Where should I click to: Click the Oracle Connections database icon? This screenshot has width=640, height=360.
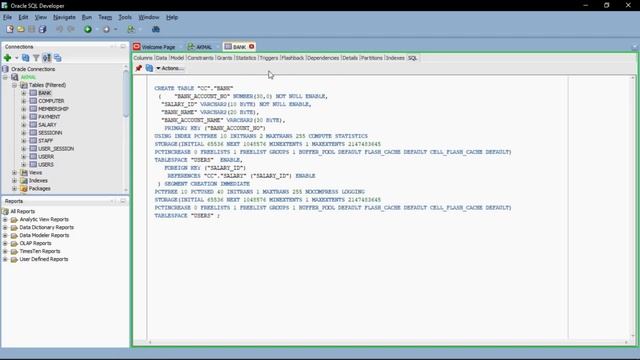coord(5,69)
